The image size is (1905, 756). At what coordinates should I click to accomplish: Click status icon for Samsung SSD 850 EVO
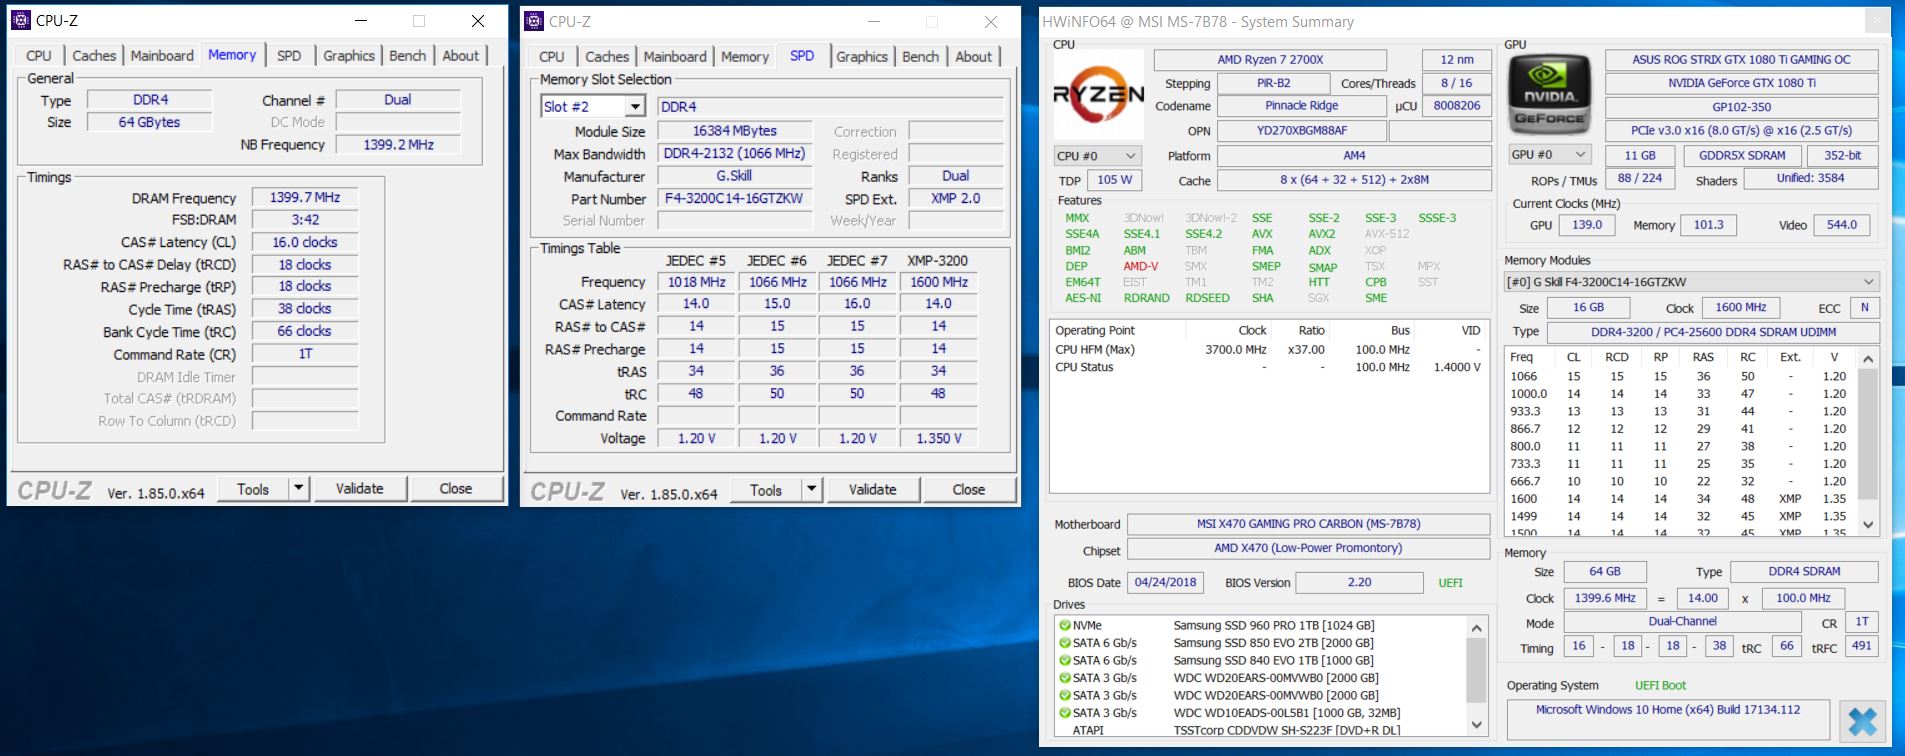1065,643
